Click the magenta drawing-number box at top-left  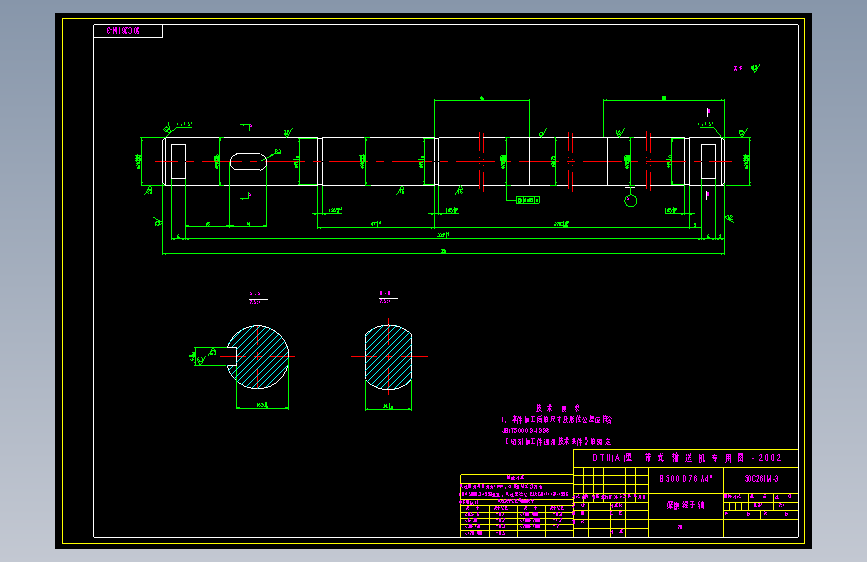pos(128,31)
